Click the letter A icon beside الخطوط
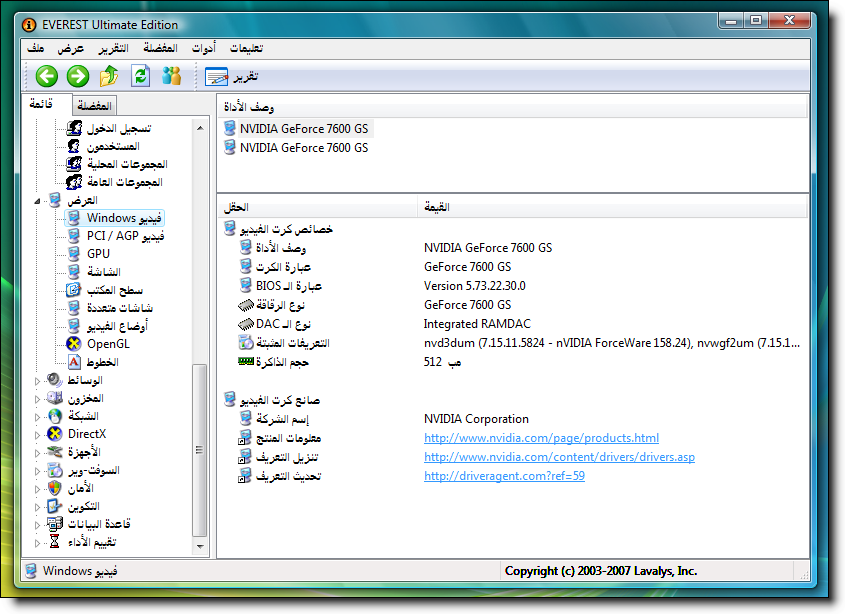Screen dimensions: 845x614 (74, 362)
